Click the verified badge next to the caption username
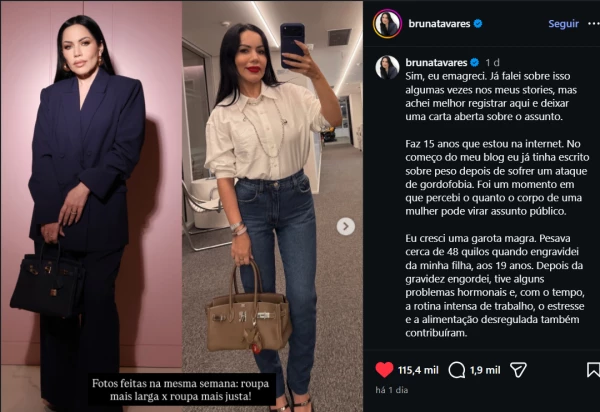The height and width of the screenshot is (412, 600). (x=474, y=62)
